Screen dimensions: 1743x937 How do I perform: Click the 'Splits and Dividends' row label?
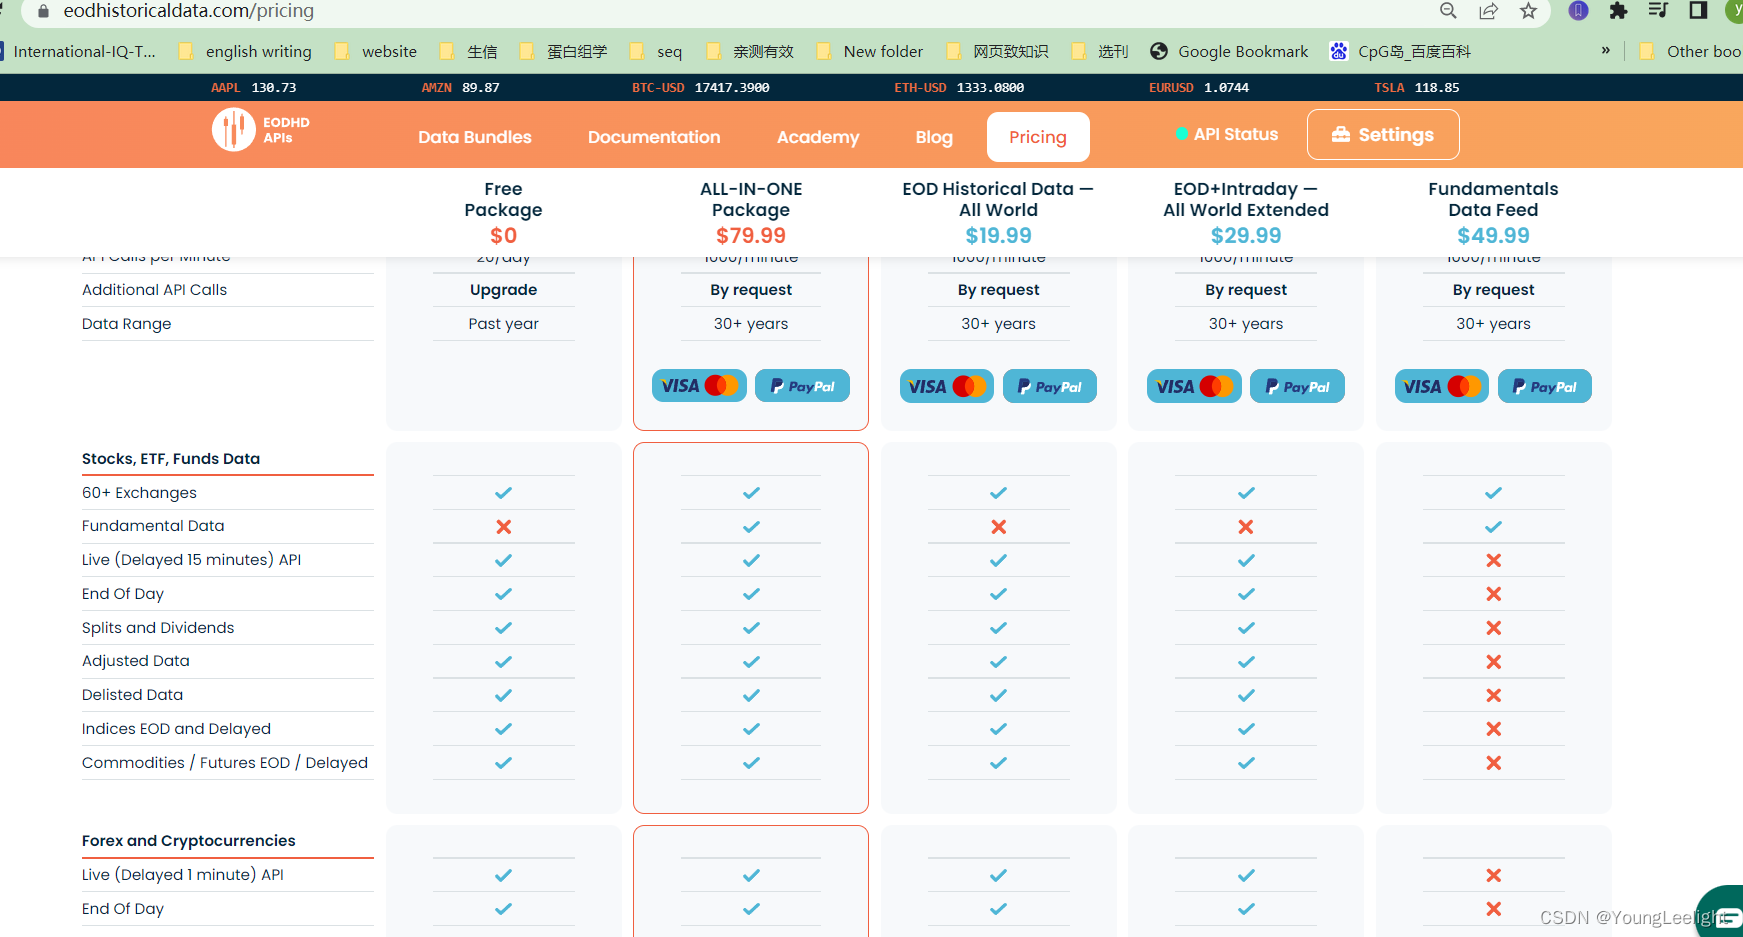[158, 628]
